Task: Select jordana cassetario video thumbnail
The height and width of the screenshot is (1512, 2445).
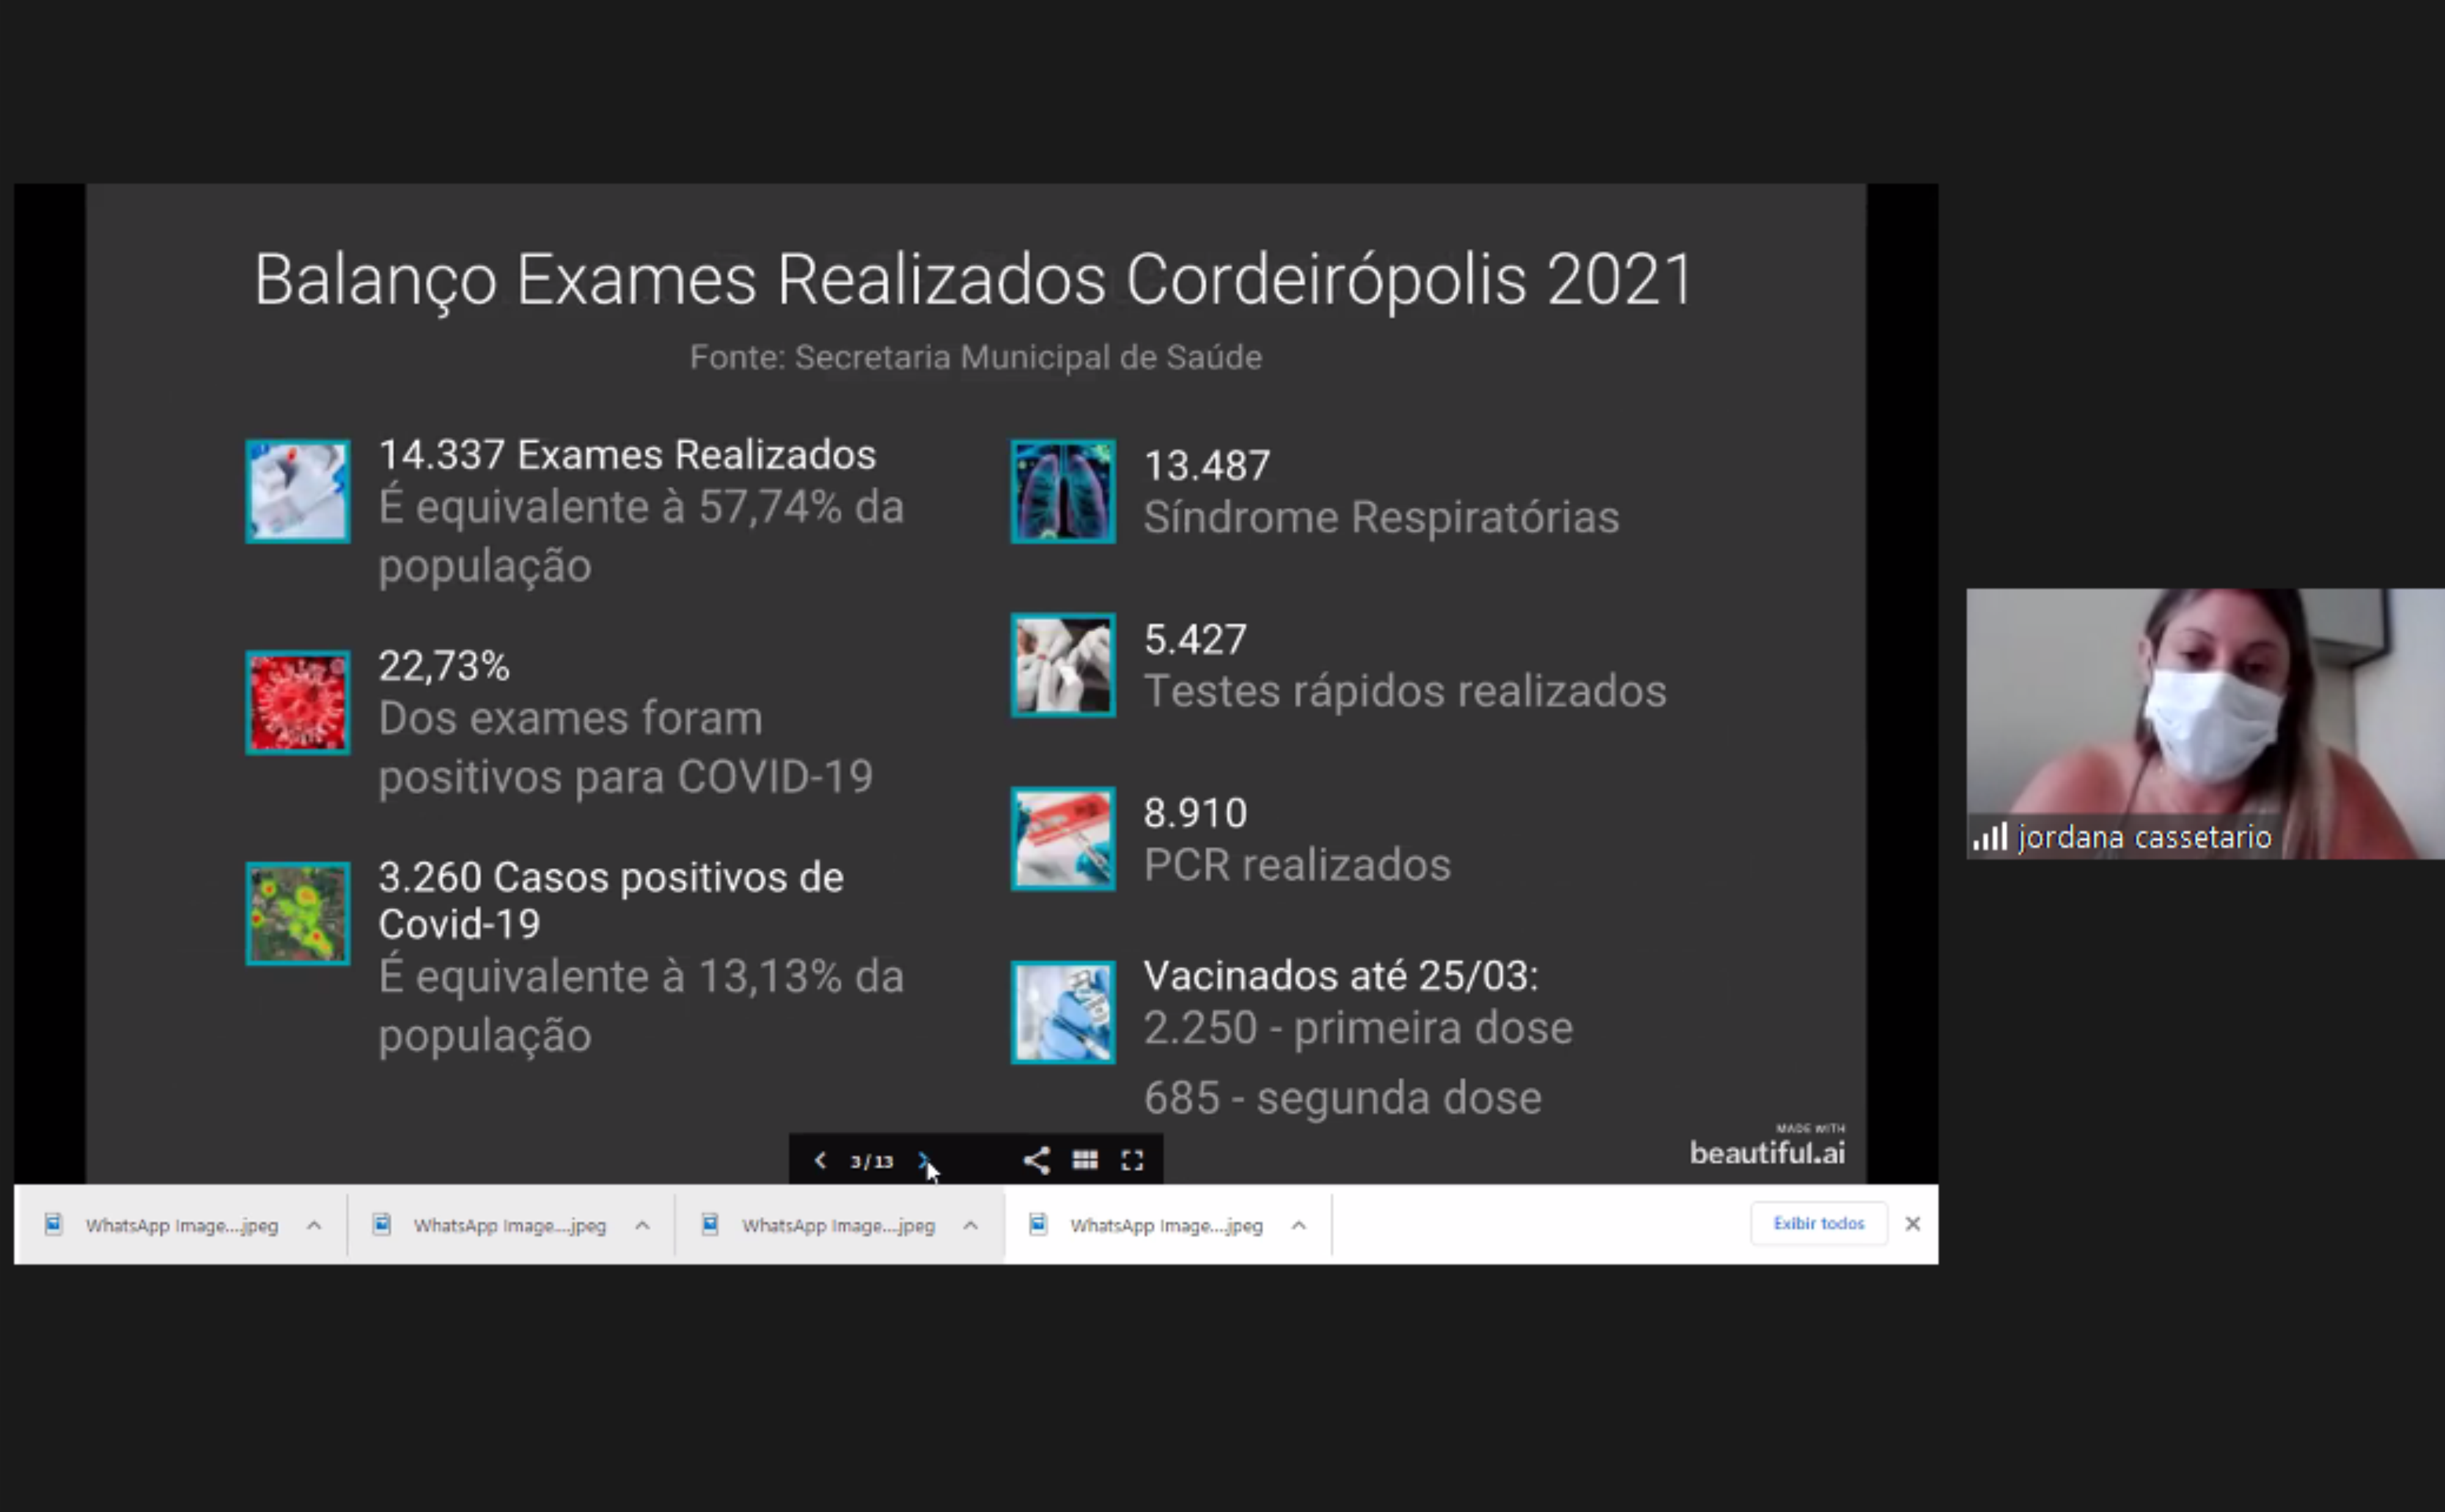Action: click(x=2204, y=722)
